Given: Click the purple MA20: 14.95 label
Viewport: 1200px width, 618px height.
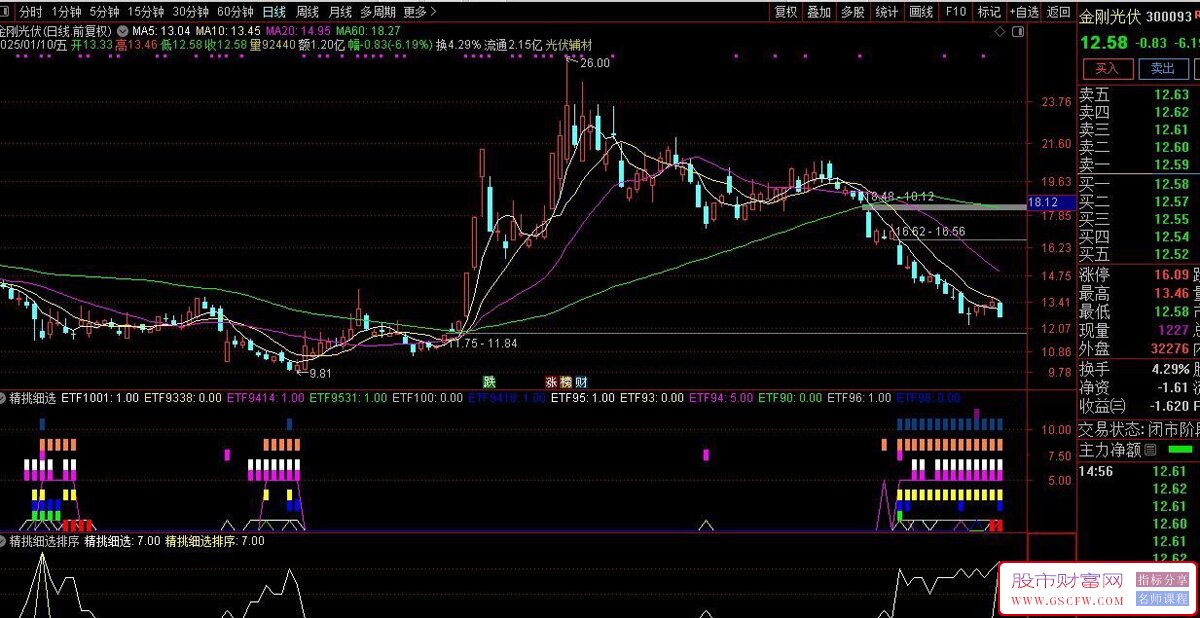Looking at the screenshot, I should 298,30.
